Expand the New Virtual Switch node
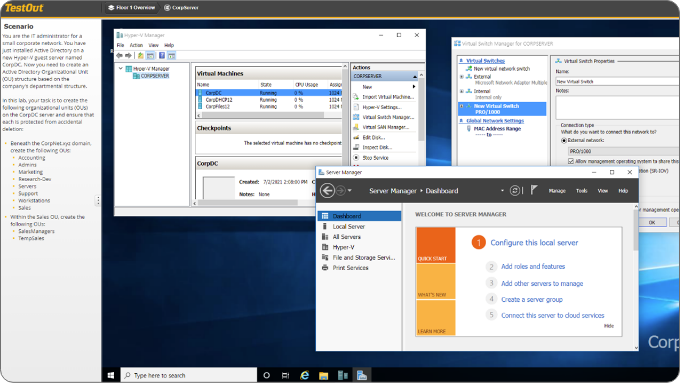 pyautogui.click(x=461, y=106)
